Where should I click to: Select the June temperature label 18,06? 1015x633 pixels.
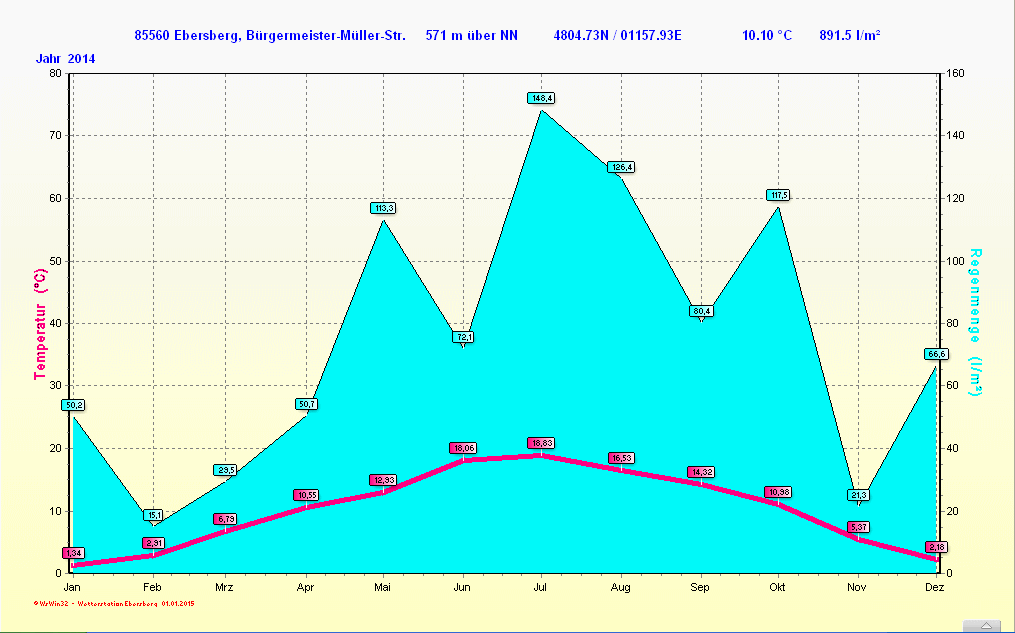click(x=462, y=448)
